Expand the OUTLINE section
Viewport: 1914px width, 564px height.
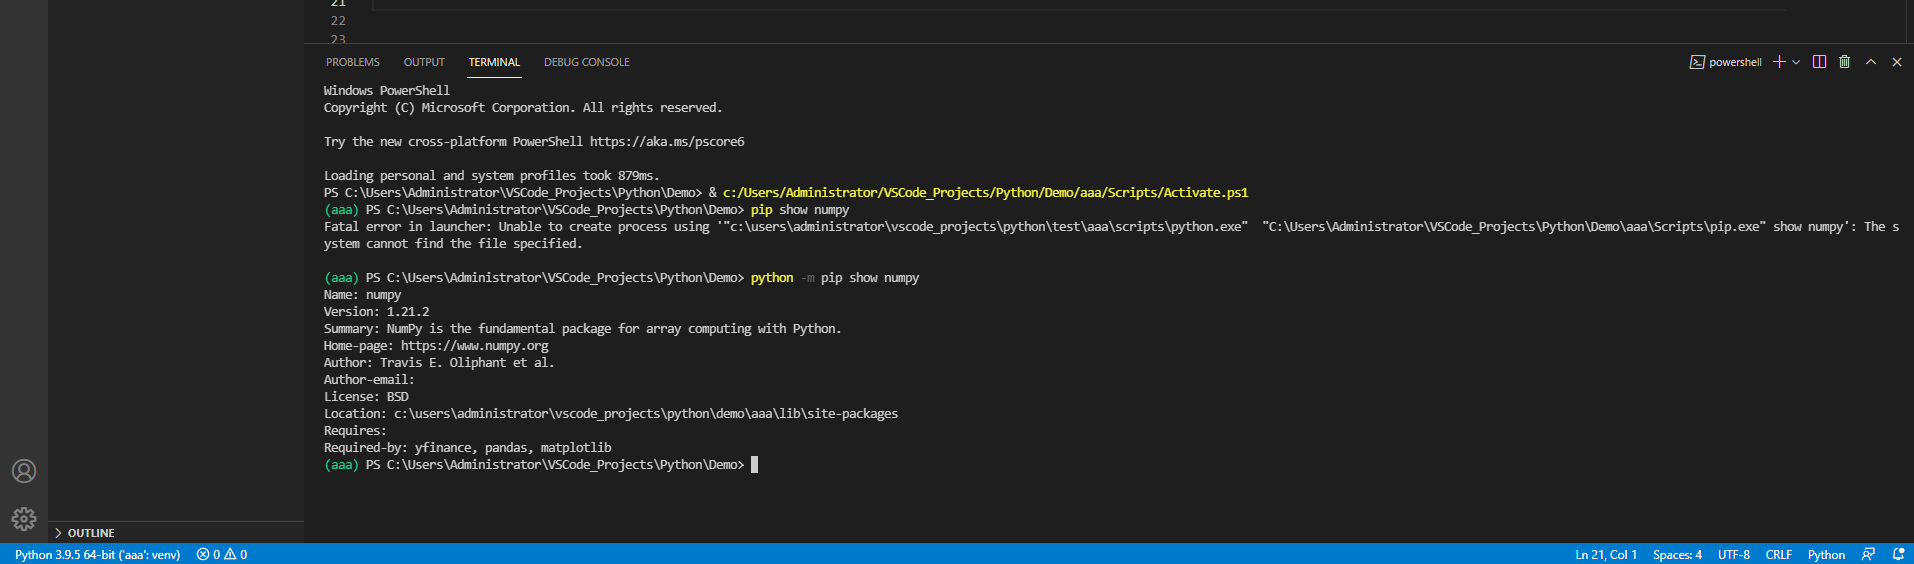coord(91,533)
